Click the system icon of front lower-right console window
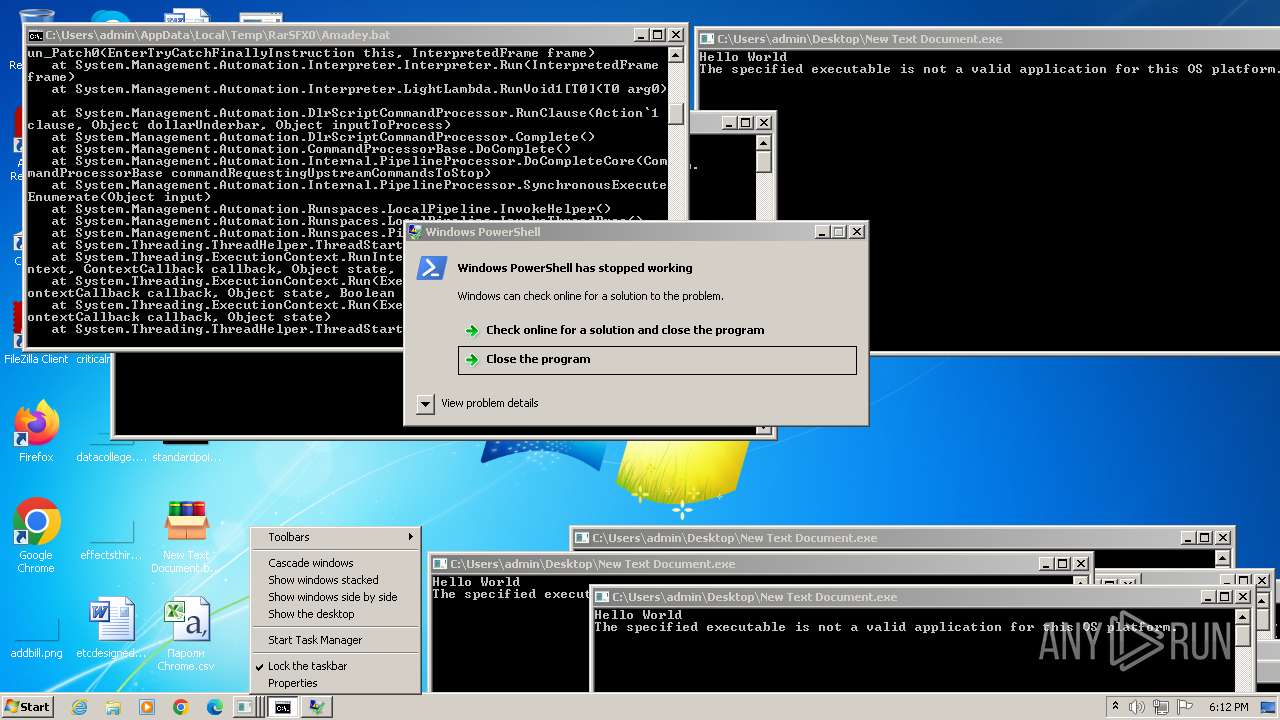 coord(602,597)
